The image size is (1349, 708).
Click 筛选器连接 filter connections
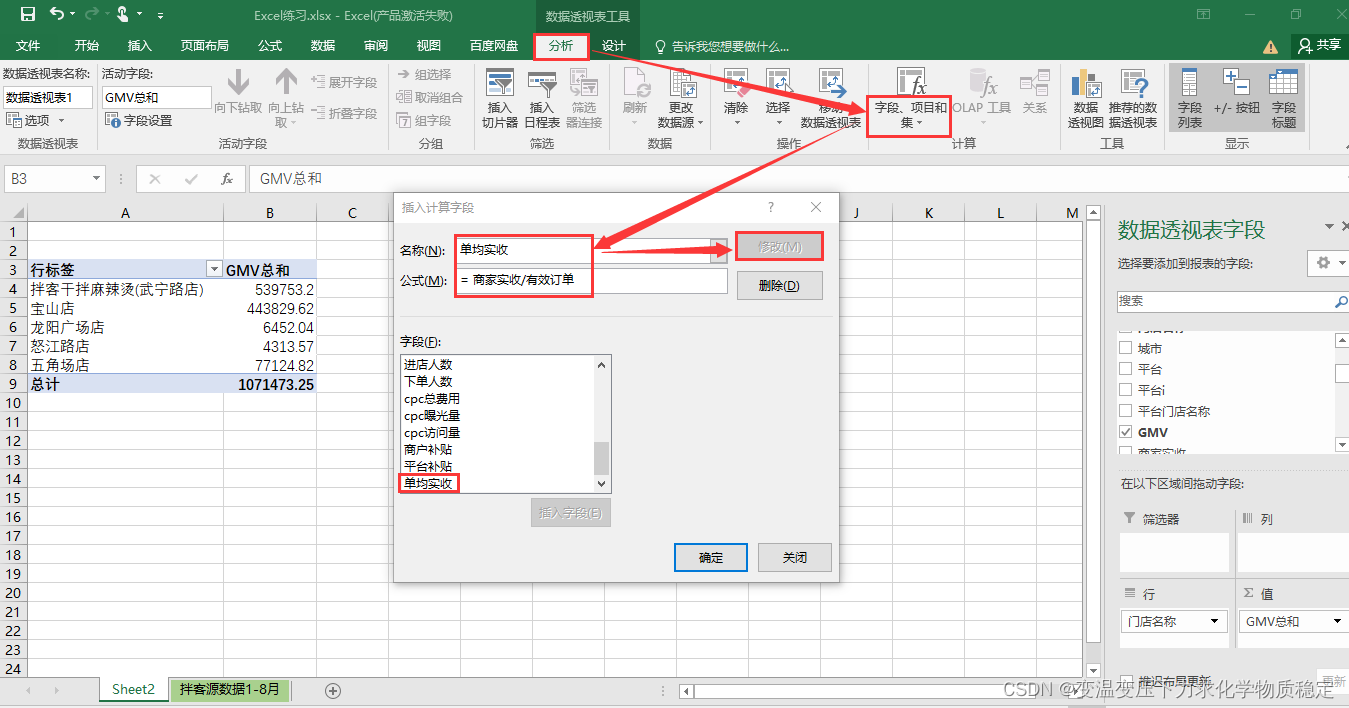584,98
